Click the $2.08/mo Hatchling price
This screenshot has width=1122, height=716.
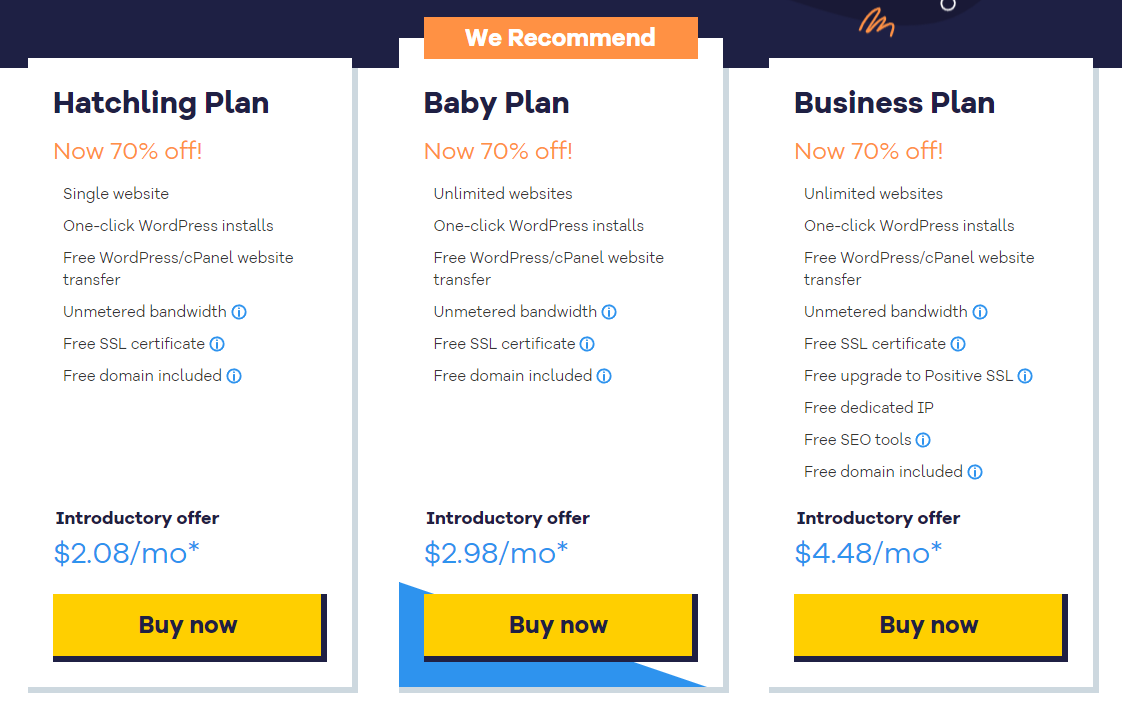pyautogui.click(x=126, y=554)
